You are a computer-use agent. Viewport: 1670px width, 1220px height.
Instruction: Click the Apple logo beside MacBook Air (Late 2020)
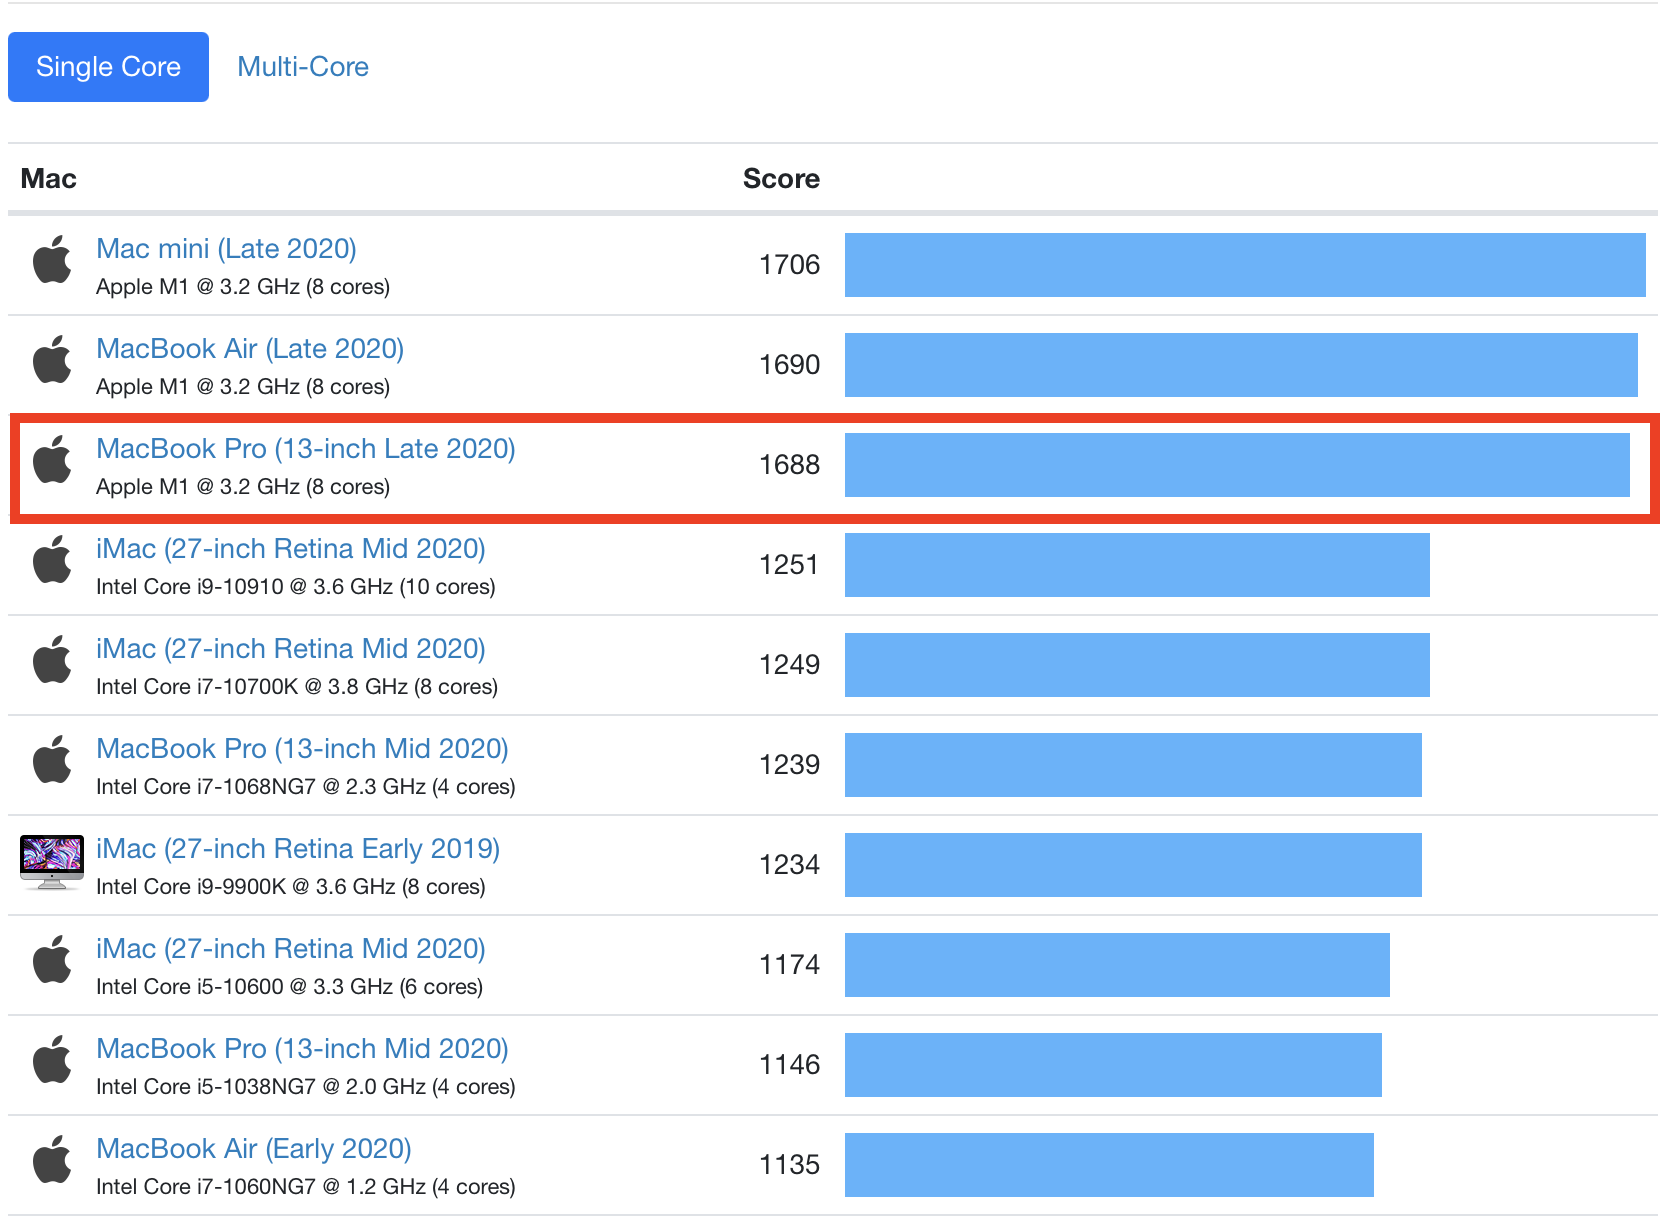click(x=52, y=360)
